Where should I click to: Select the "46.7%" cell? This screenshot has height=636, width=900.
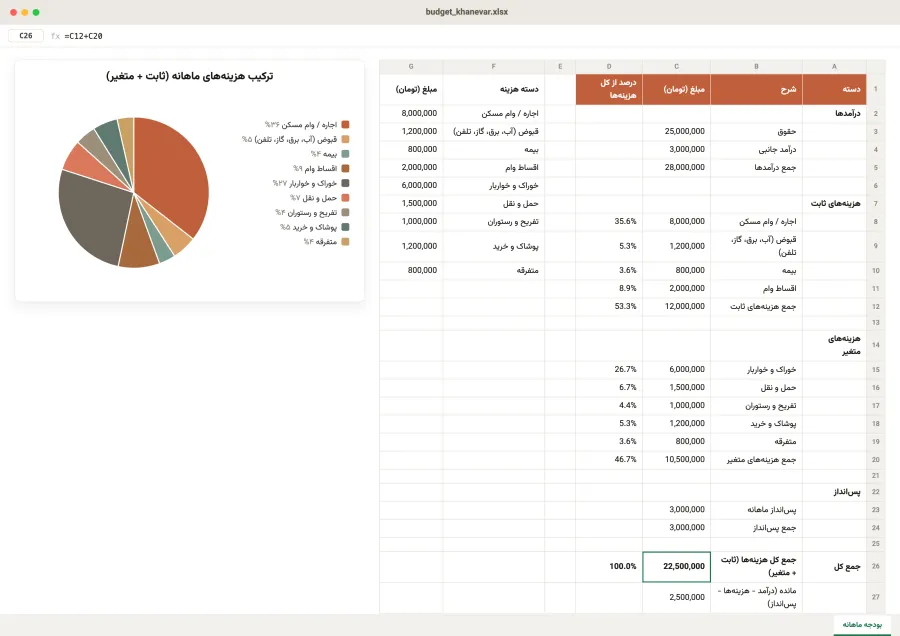609,460
